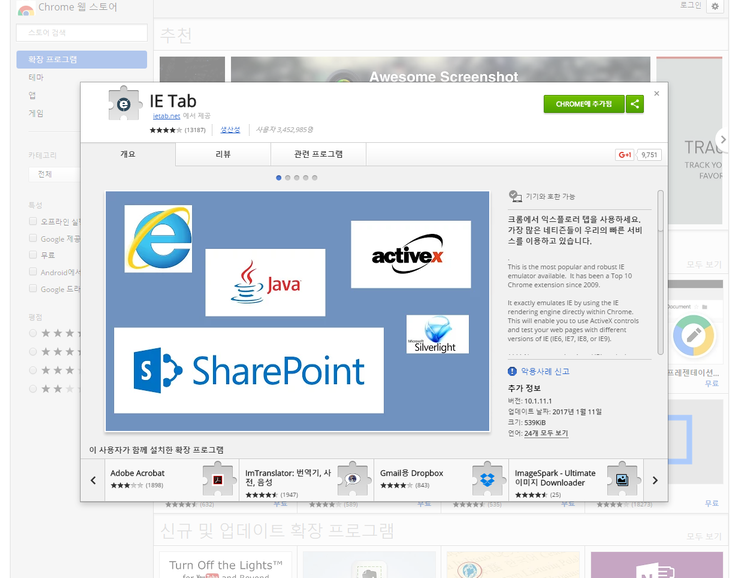Image resolution: width=740 pixels, height=578 pixels.
Task: Open settings gear at top right
Action: click(x=714, y=6)
